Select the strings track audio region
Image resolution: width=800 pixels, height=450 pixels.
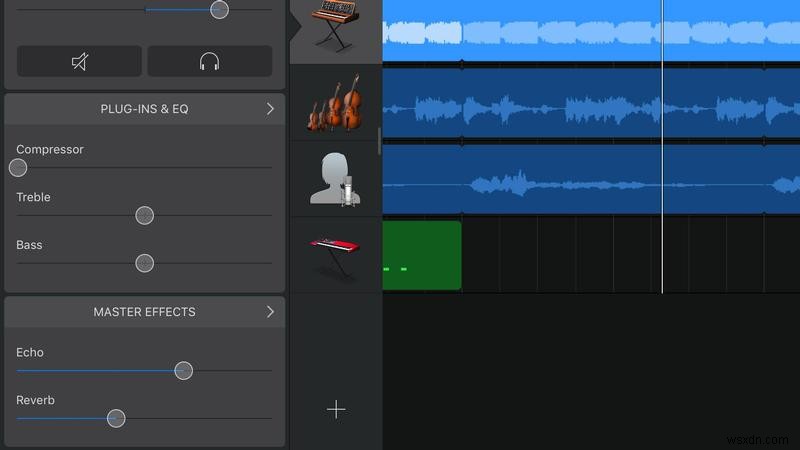(x=591, y=103)
